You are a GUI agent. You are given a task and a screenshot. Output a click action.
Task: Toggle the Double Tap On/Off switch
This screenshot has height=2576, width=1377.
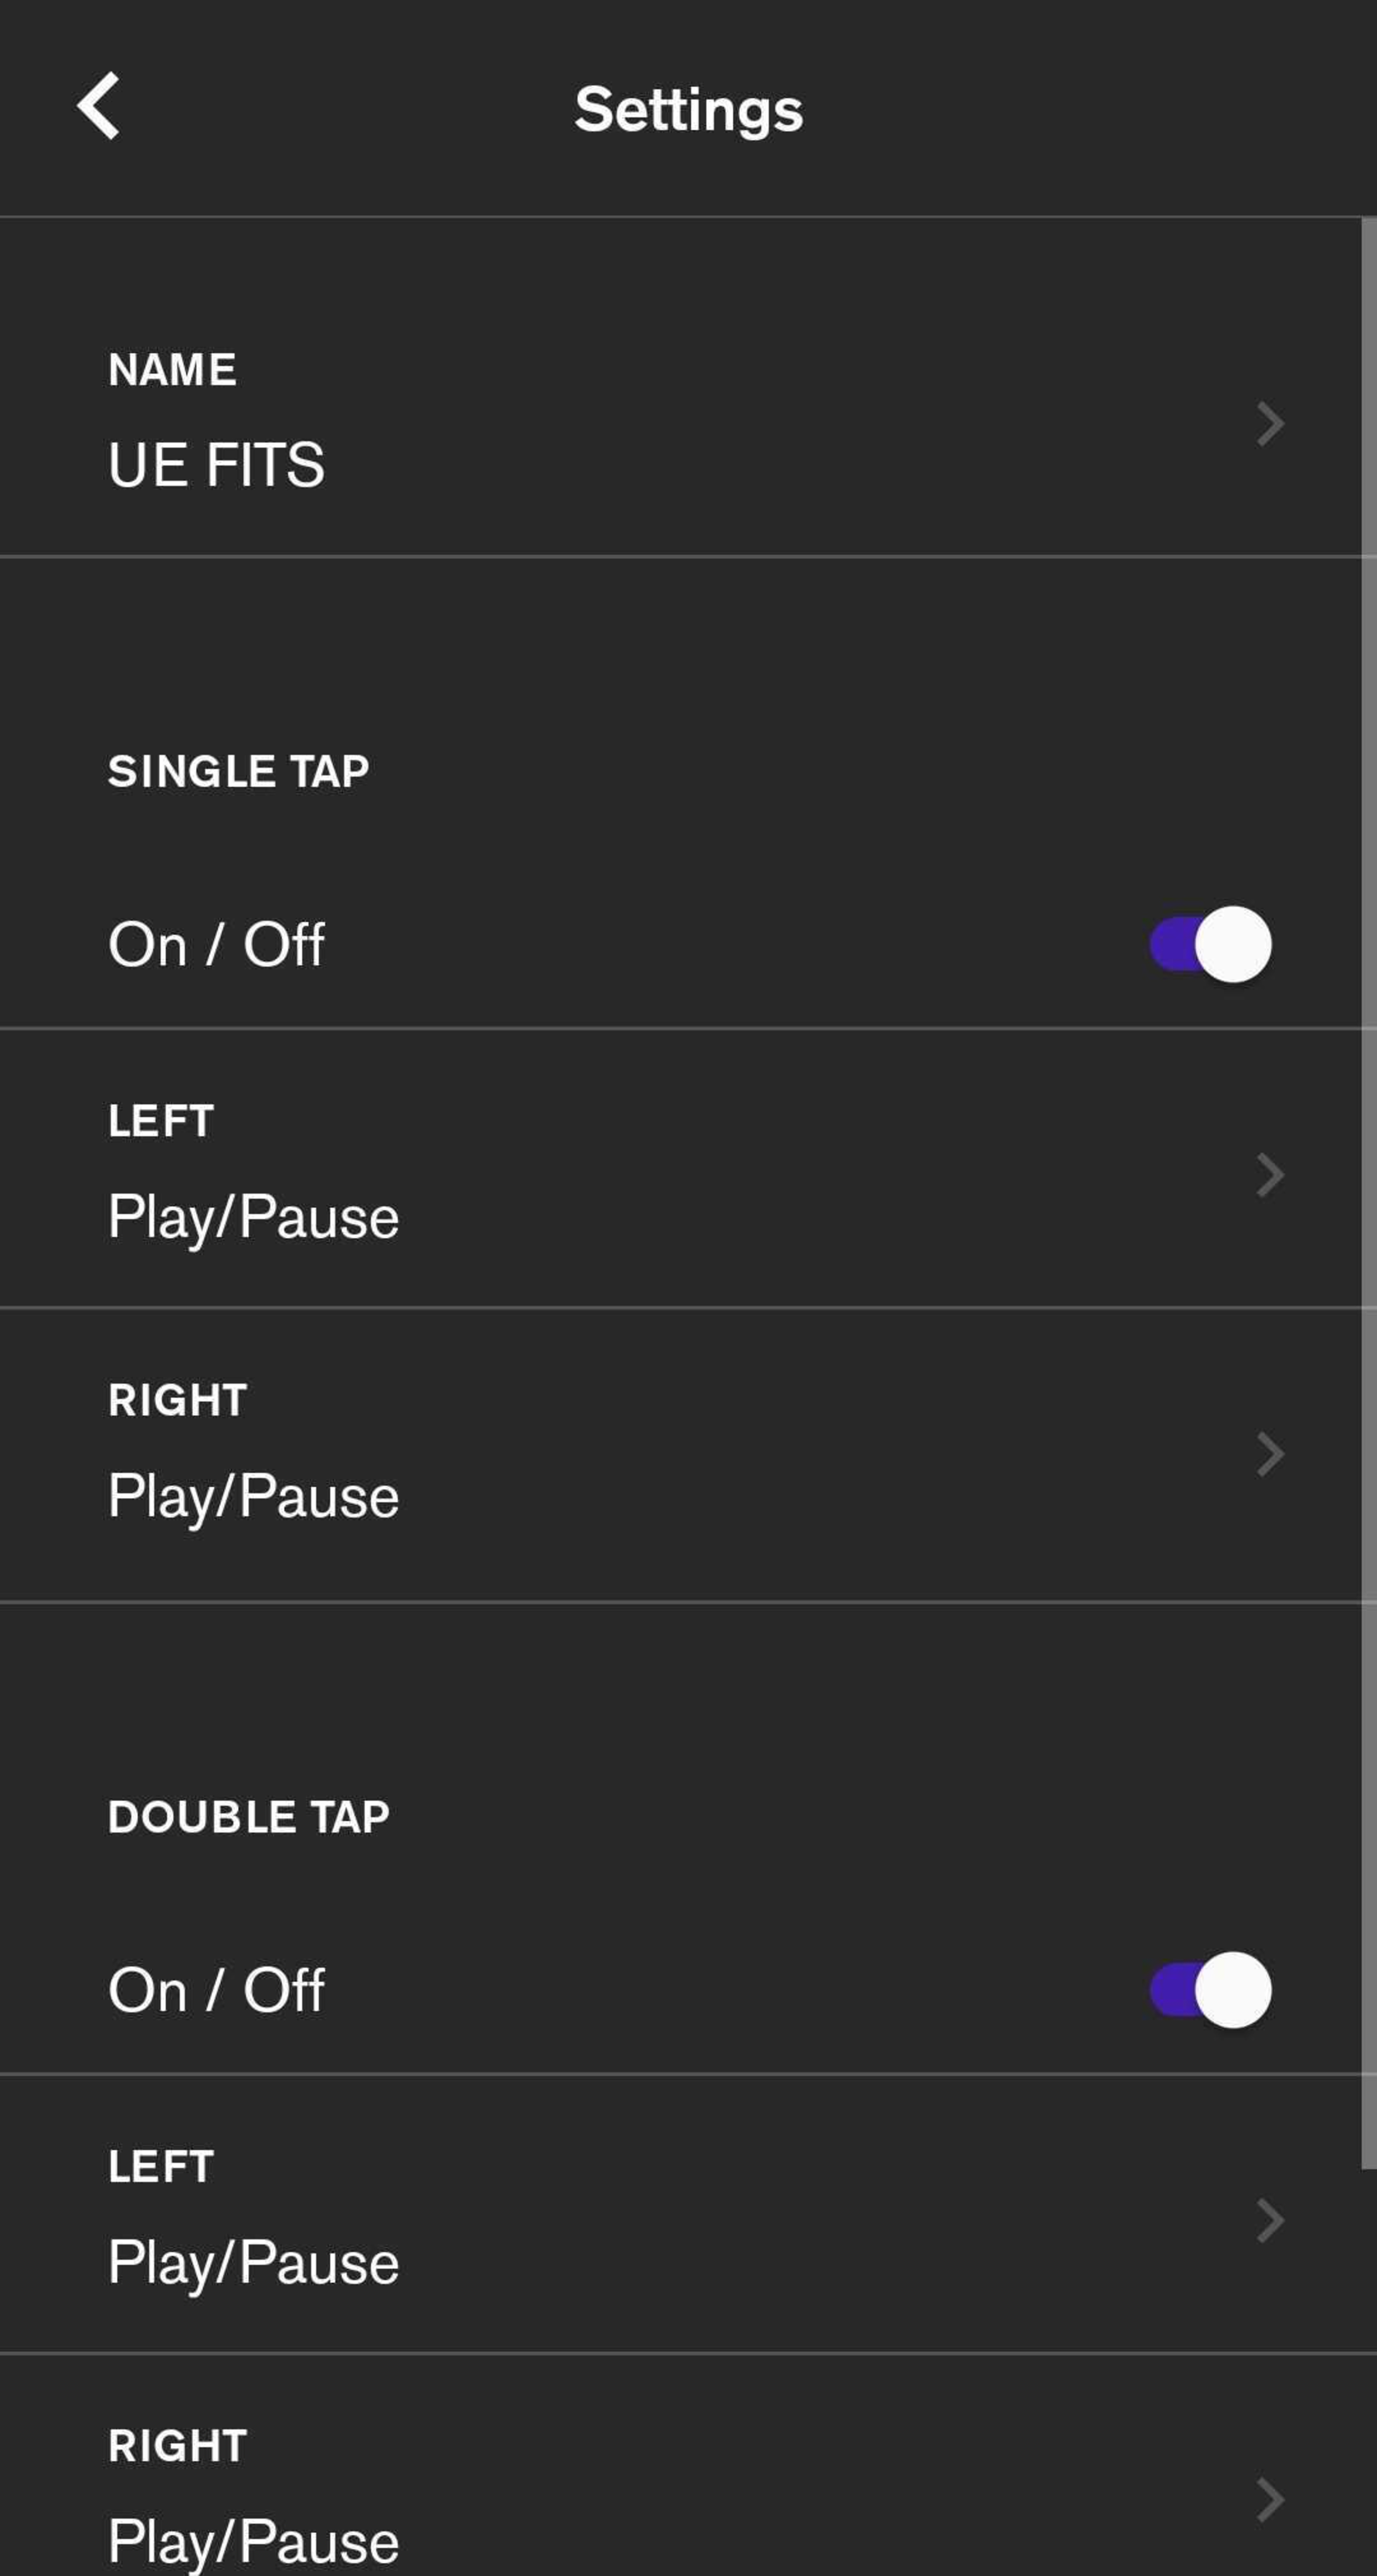click(1210, 1990)
